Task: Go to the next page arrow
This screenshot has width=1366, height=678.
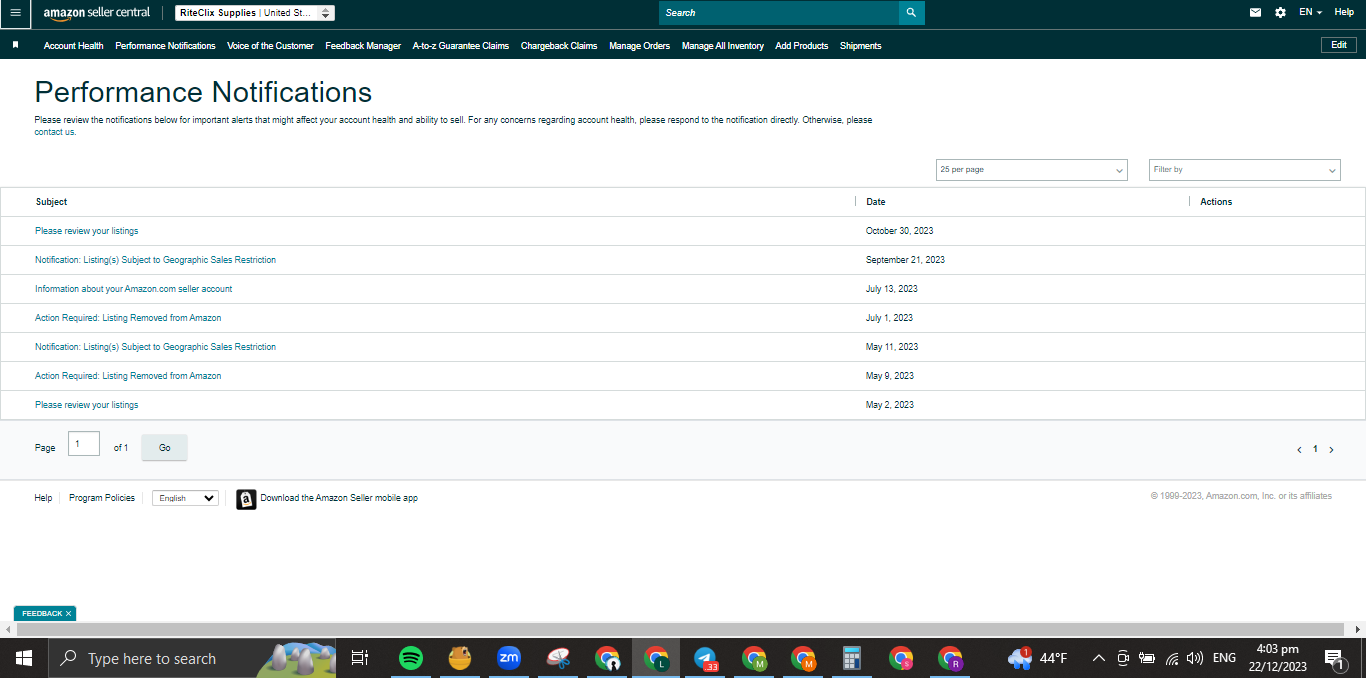Action: 1331,450
